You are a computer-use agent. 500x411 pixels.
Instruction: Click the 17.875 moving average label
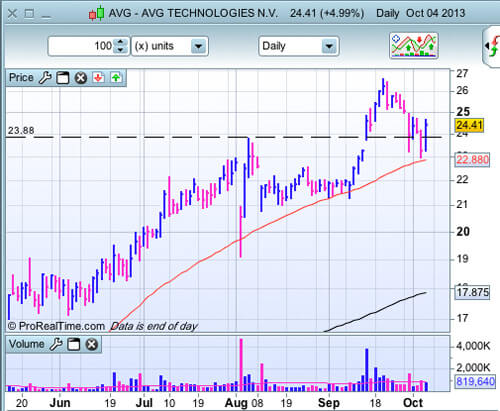pyautogui.click(x=472, y=292)
